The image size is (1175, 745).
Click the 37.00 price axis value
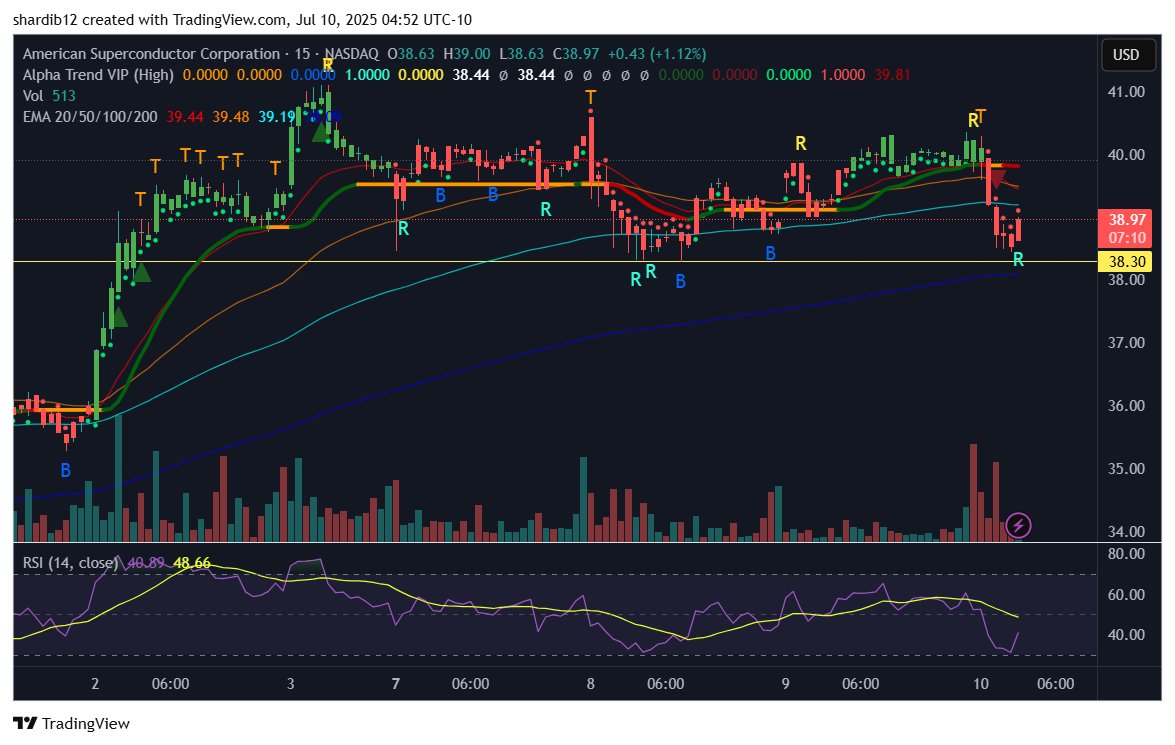(x=1126, y=343)
